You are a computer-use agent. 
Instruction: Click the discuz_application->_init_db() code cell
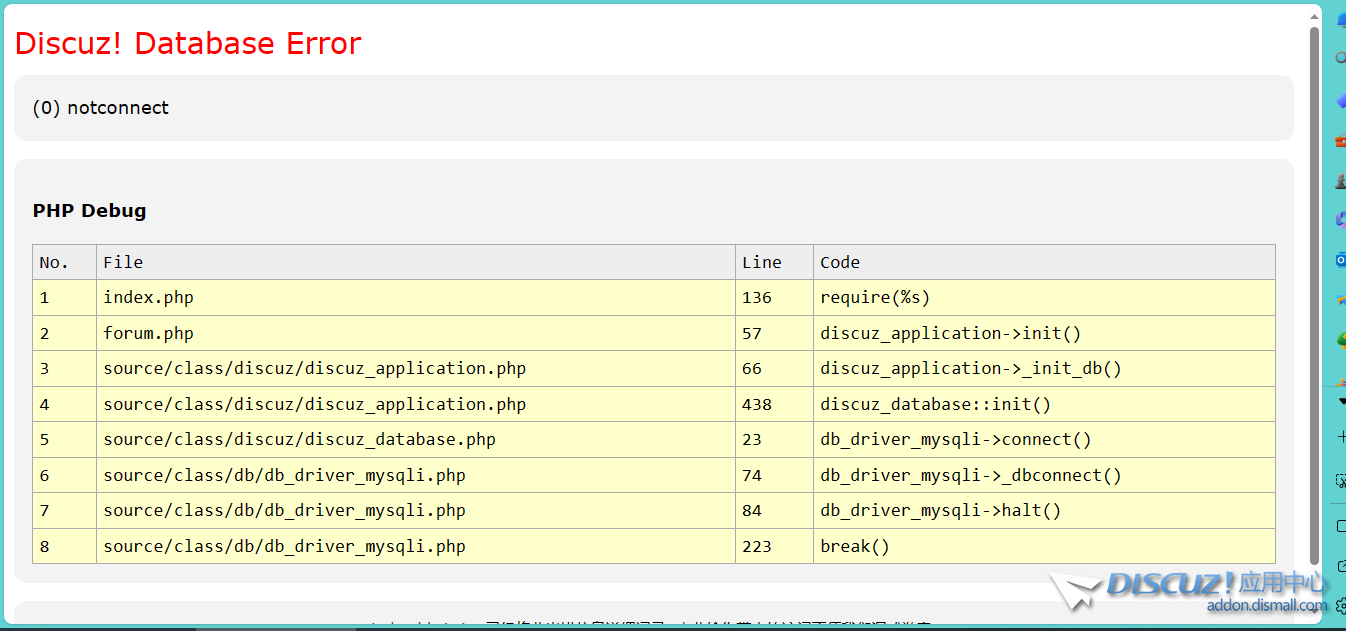[x=1044, y=369]
